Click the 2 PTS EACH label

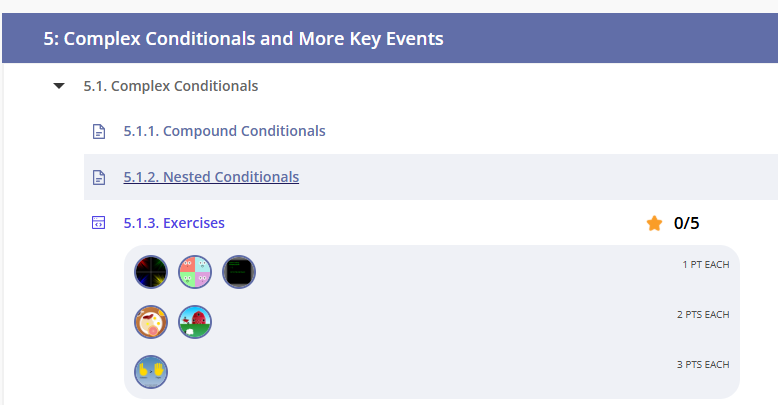(x=703, y=314)
